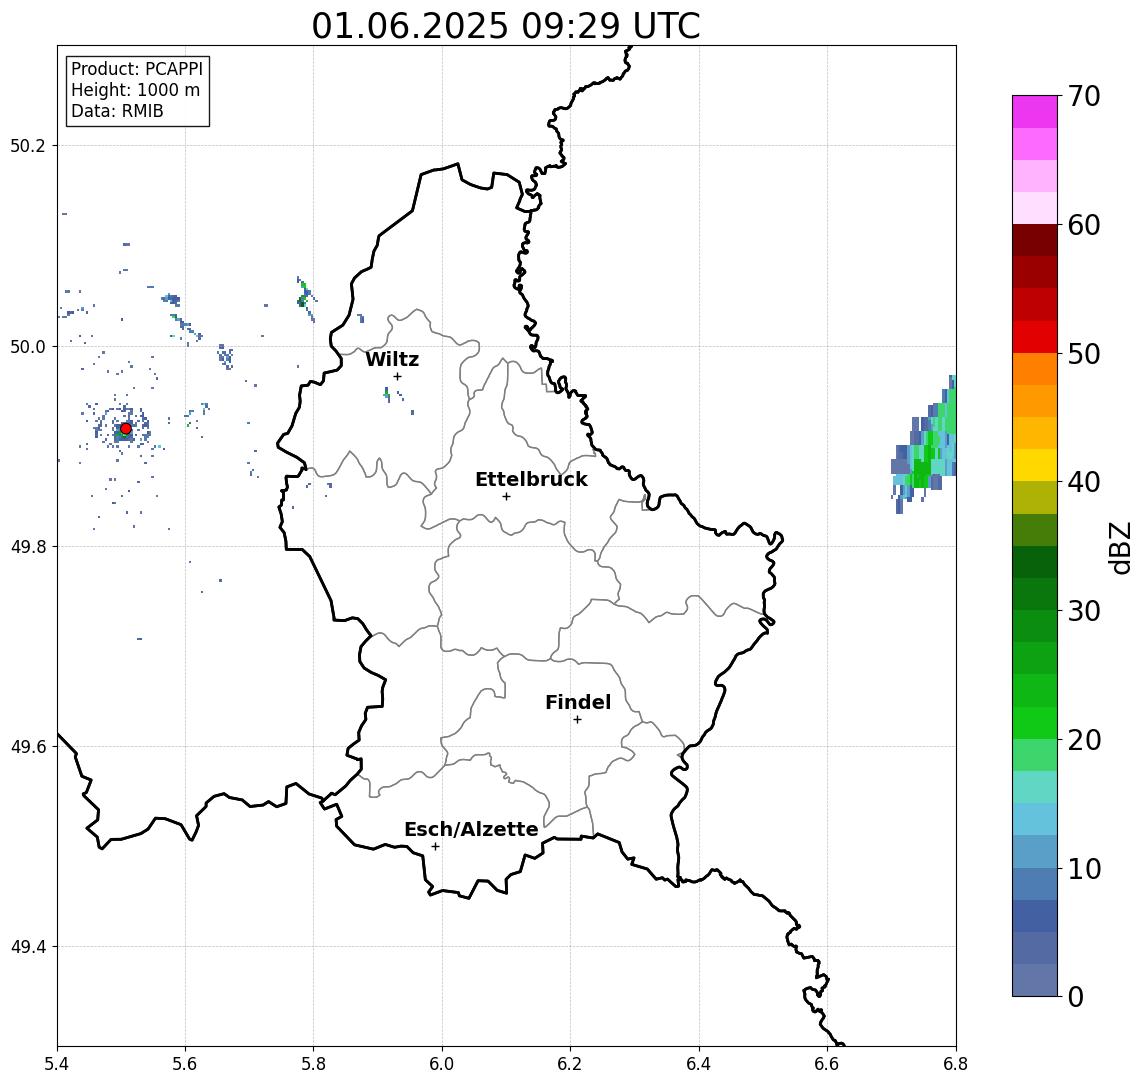
Task: Click the 'dBZ' colorbar label
Action: click(x=1118, y=548)
